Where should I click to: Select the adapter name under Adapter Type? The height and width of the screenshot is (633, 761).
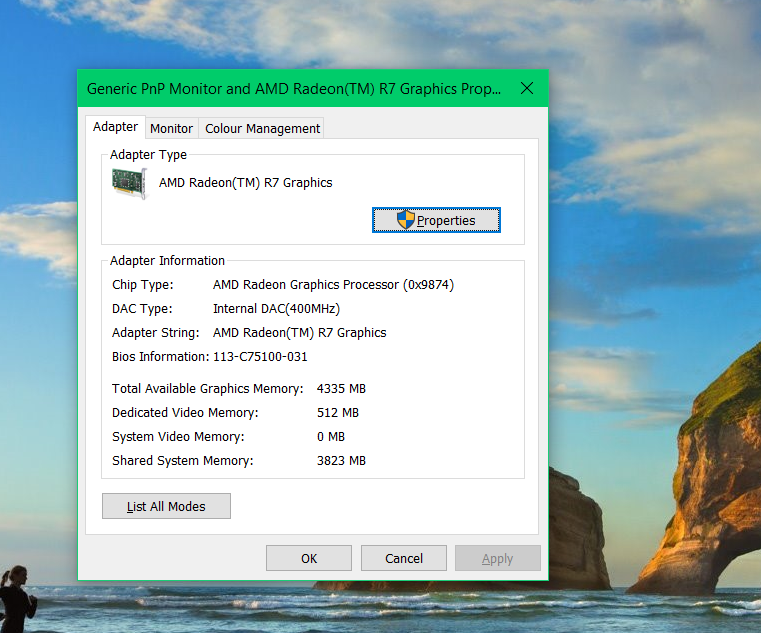(246, 183)
